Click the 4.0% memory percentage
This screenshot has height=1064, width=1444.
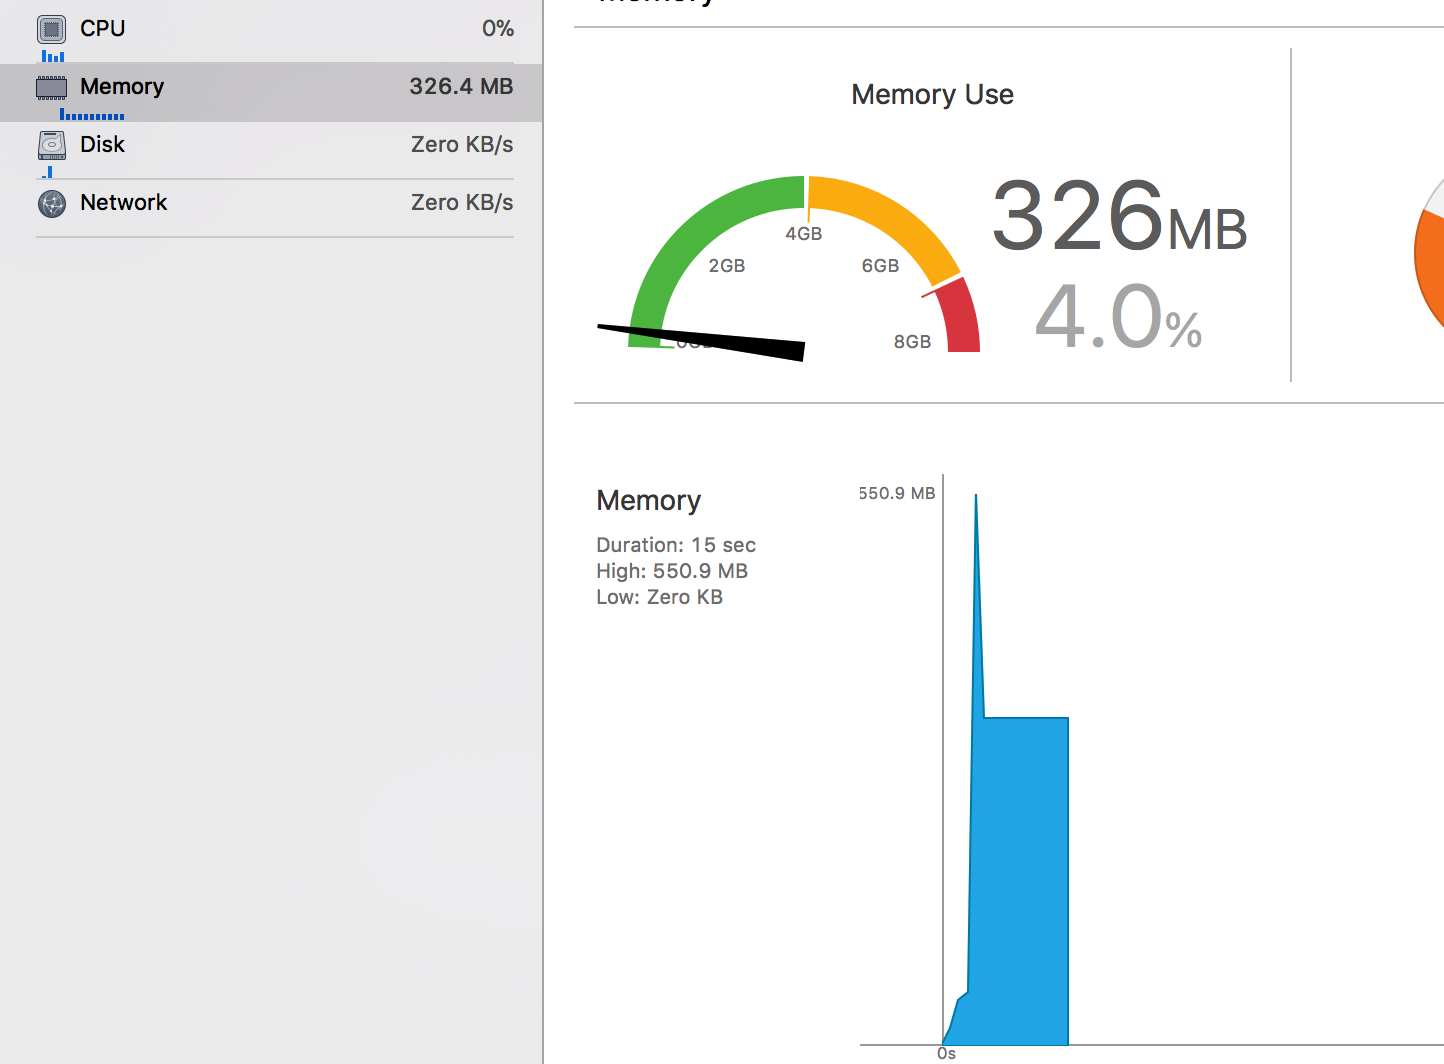[x=1117, y=317]
